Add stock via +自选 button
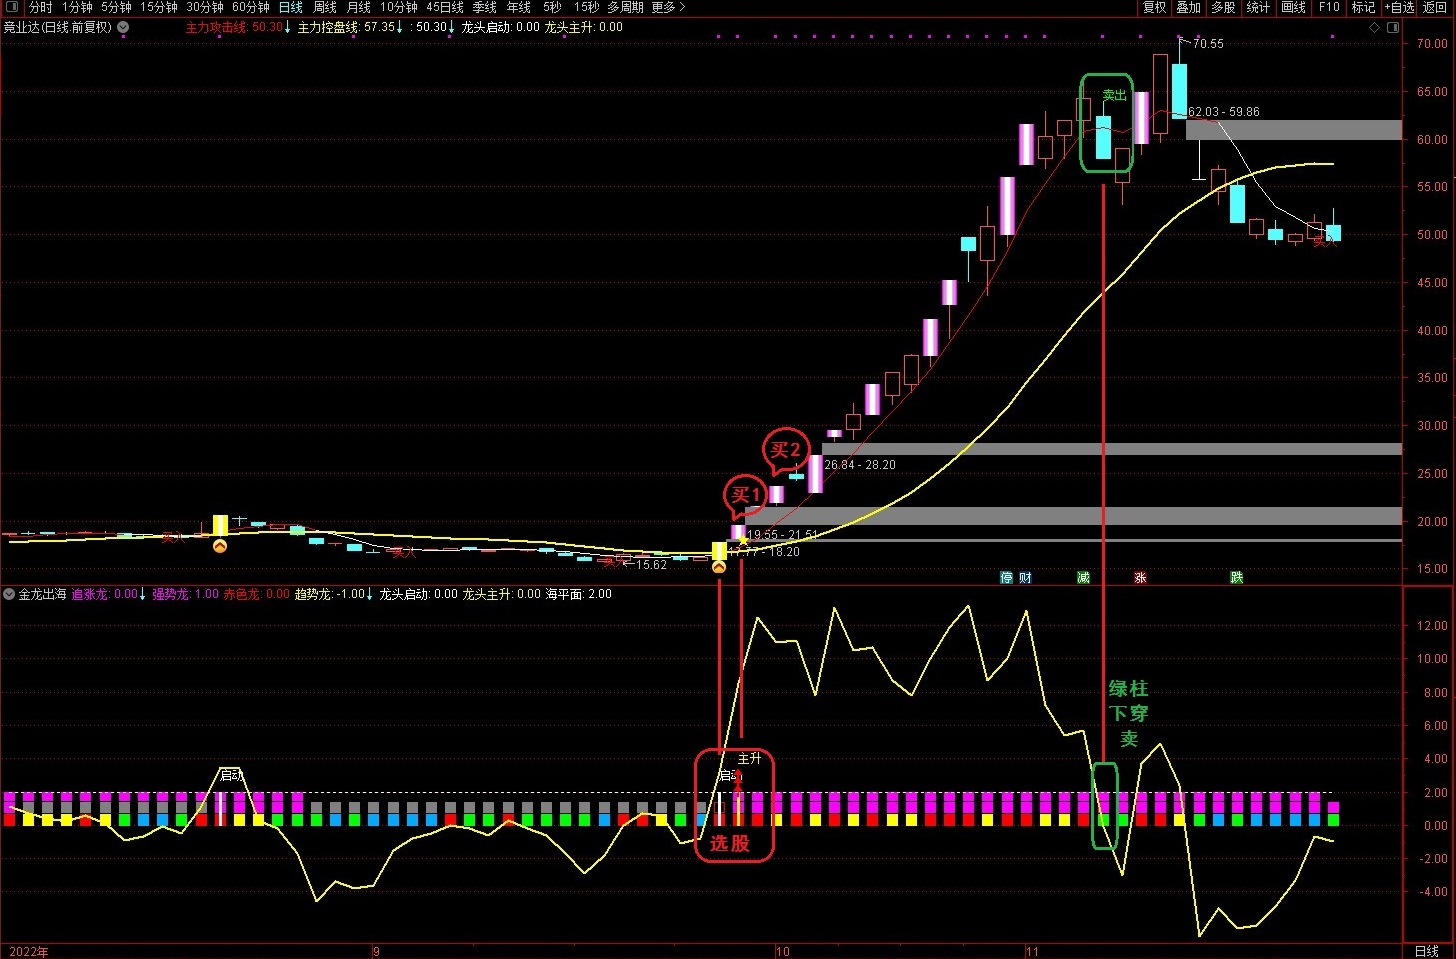Viewport: 1456px width, 959px height. tap(1400, 7)
